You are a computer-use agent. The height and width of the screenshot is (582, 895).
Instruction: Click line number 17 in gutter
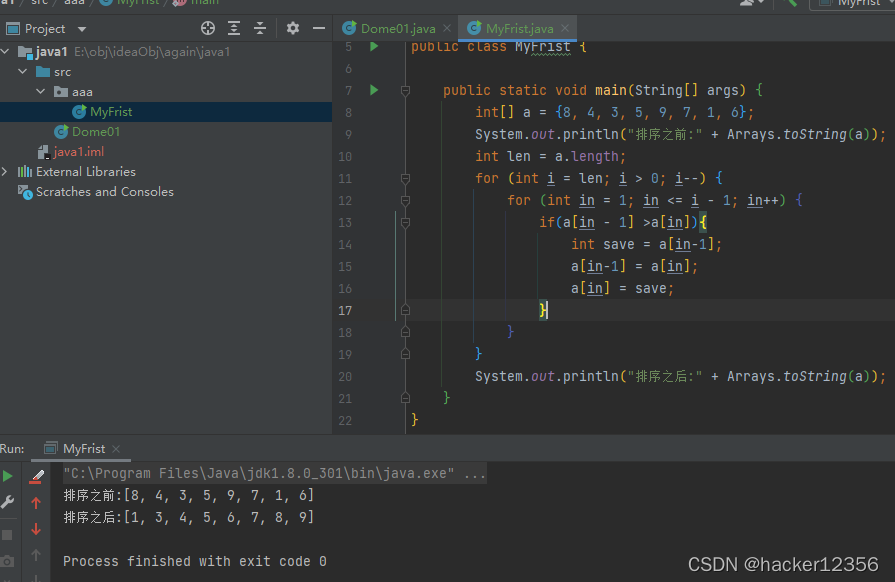tap(345, 310)
